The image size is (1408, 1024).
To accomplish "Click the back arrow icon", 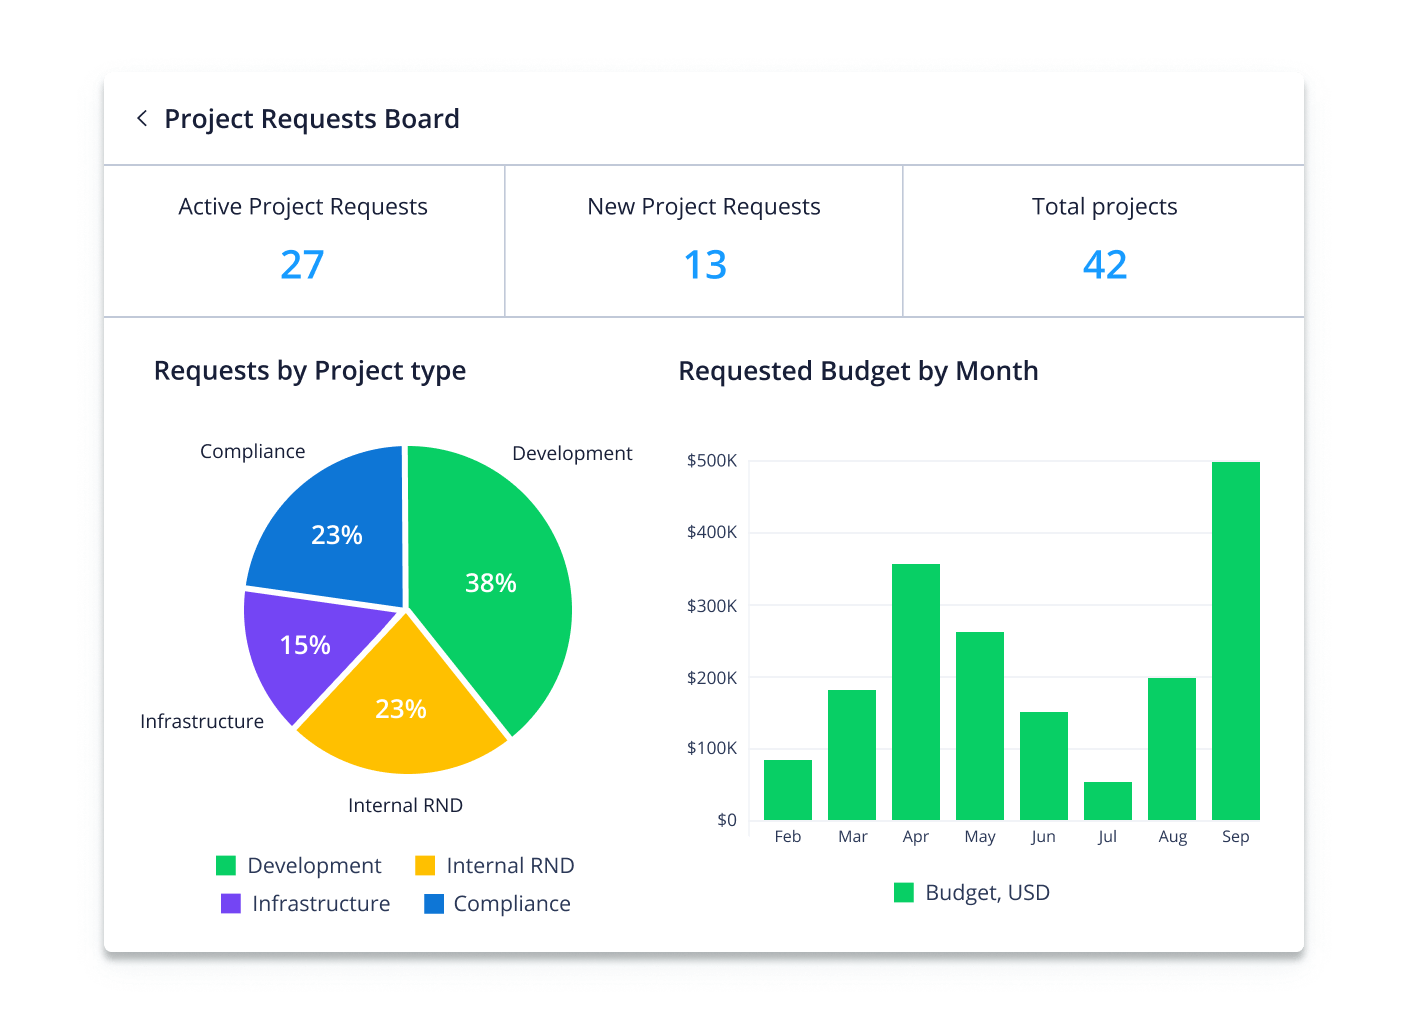I will pyautogui.click(x=142, y=118).
